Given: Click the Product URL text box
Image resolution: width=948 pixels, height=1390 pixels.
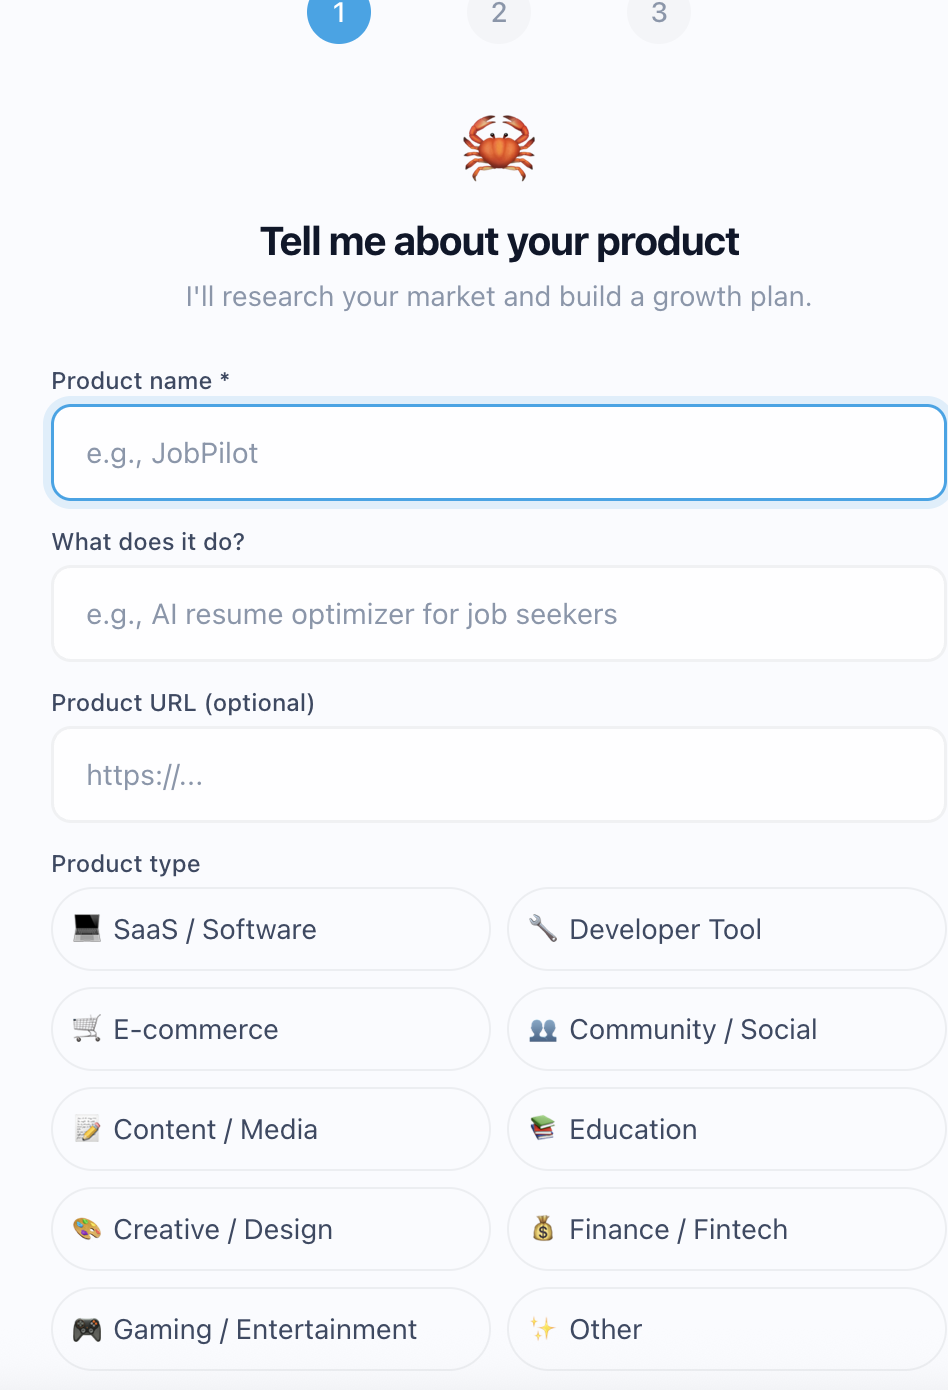Looking at the screenshot, I should pos(498,775).
